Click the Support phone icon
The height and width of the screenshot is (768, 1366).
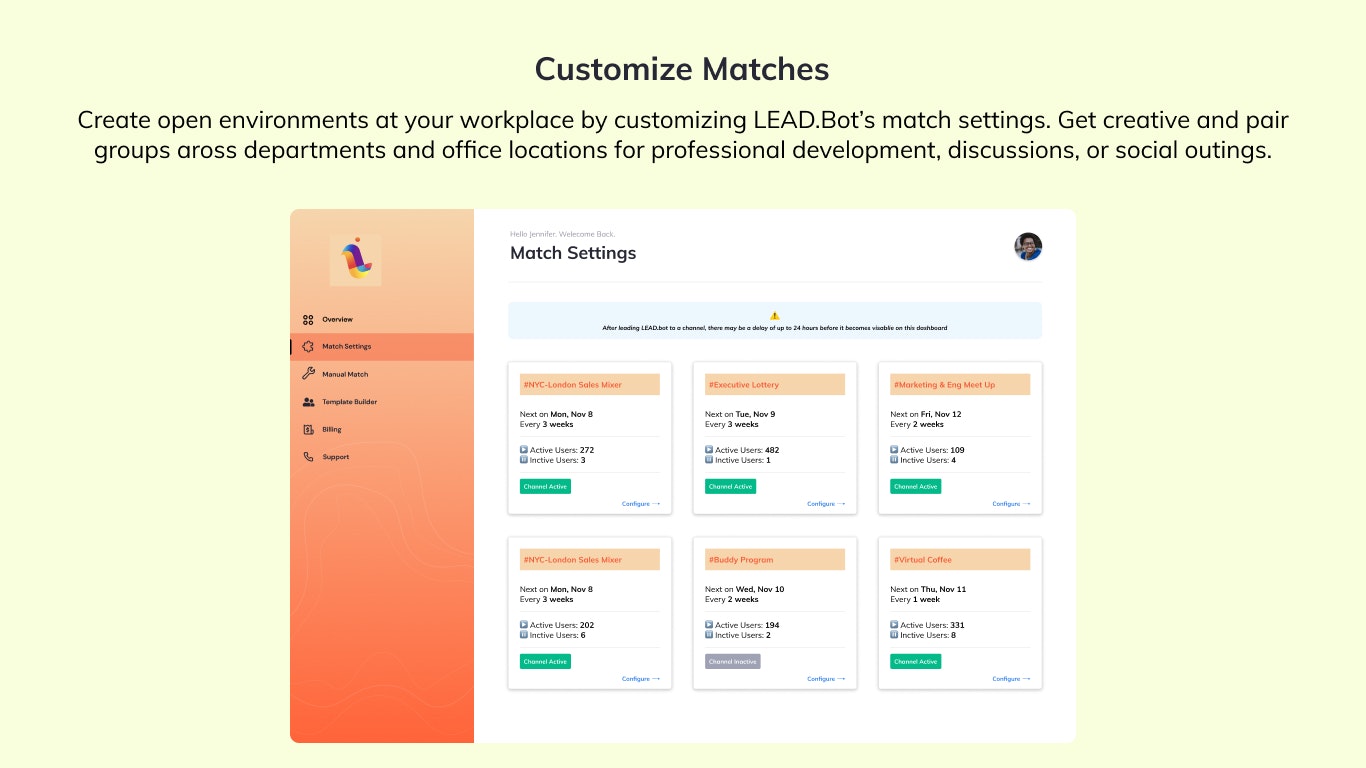[308, 457]
